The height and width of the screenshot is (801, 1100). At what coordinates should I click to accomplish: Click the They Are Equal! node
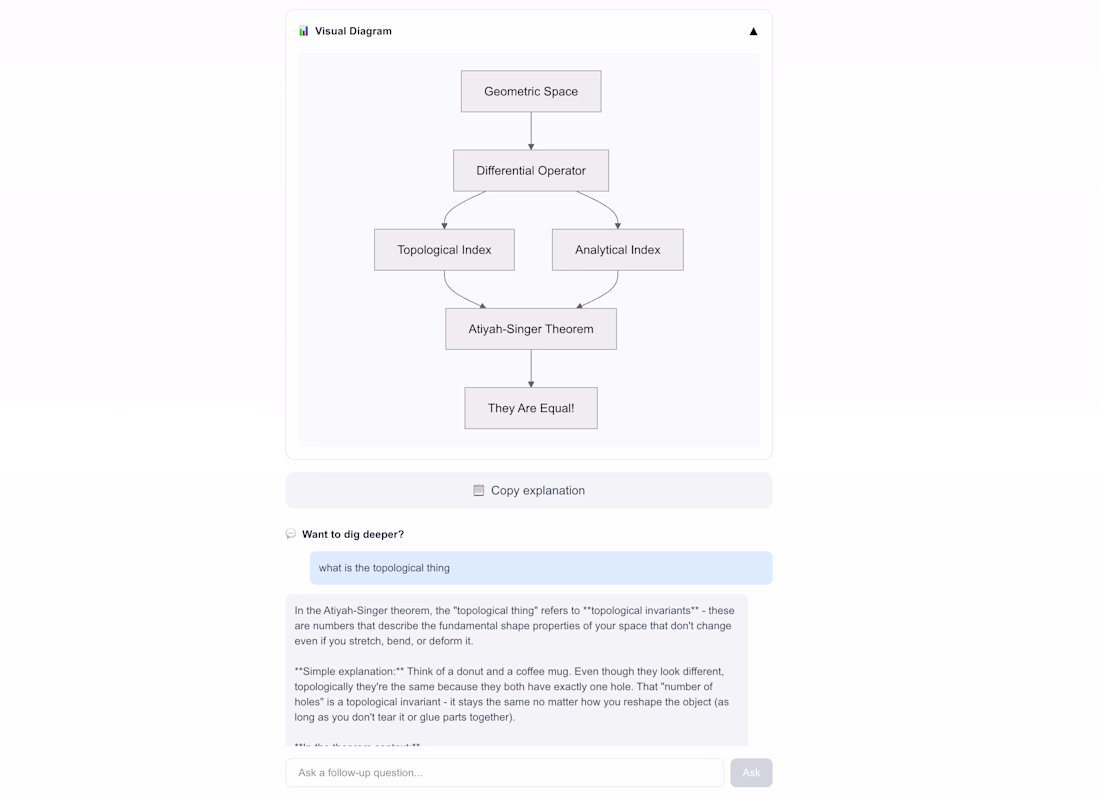point(531,408)
